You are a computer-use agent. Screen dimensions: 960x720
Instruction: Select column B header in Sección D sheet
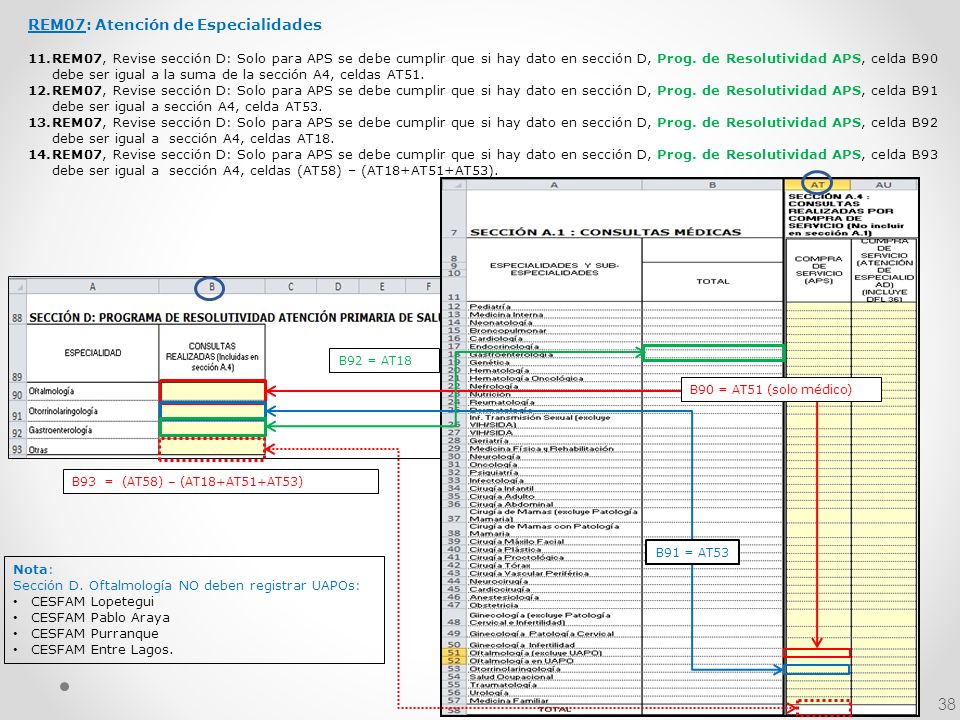(212, 287)
